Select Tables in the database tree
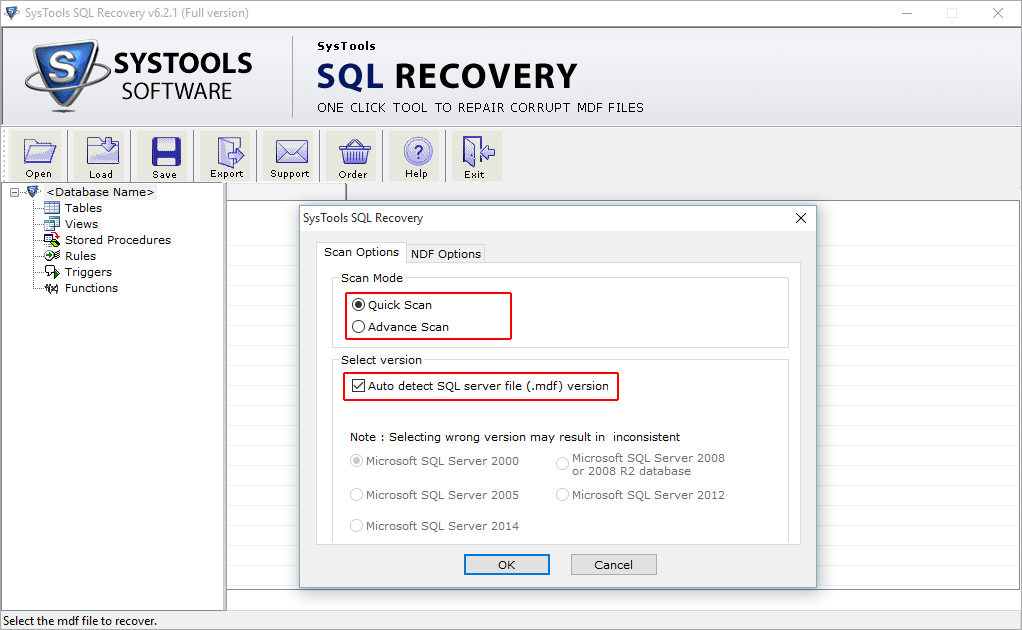 click(x=83, y=208)
